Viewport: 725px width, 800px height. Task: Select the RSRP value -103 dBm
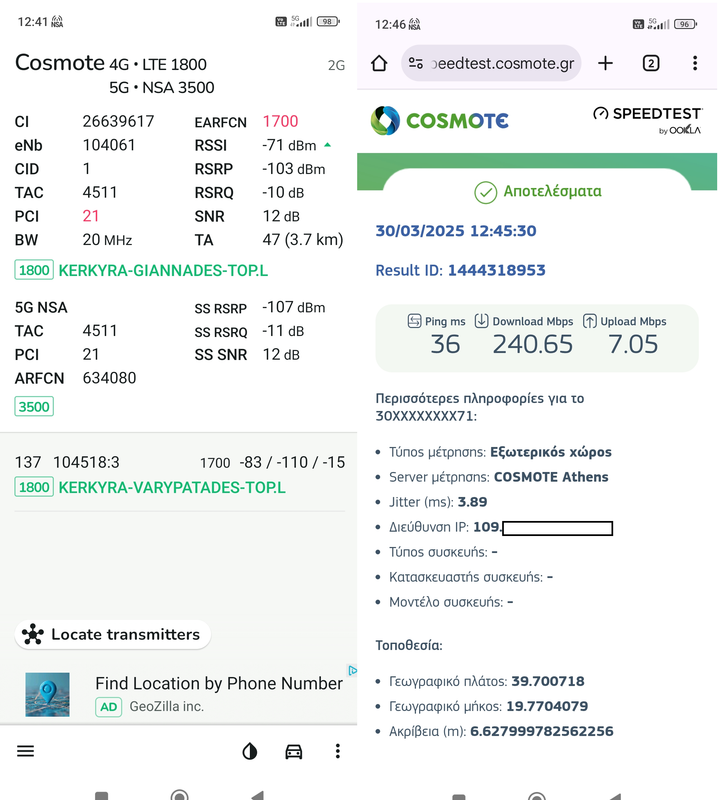point(293,169)
